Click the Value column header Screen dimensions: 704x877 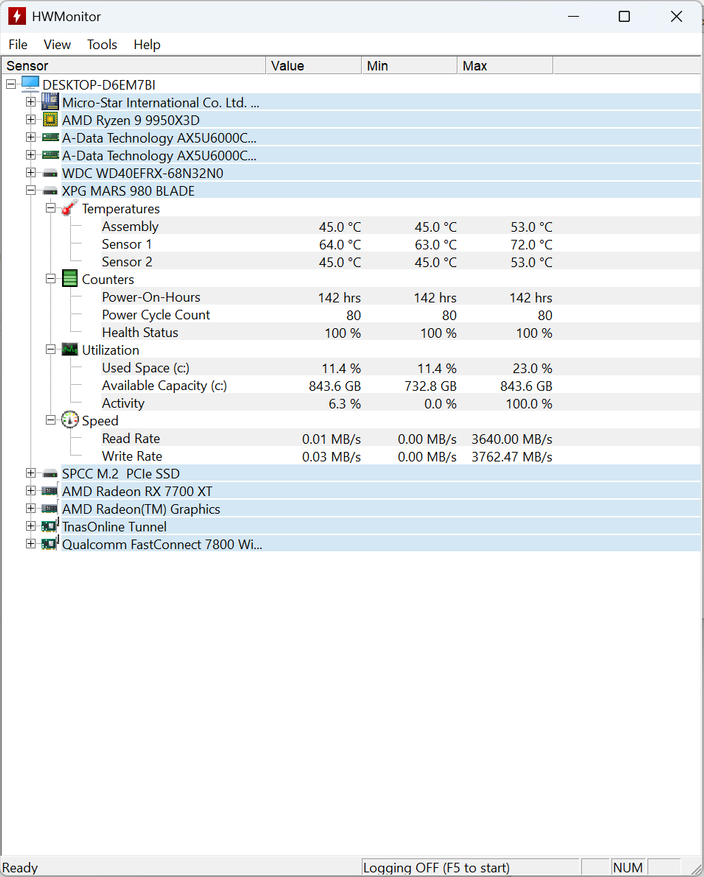pos(314,65)
